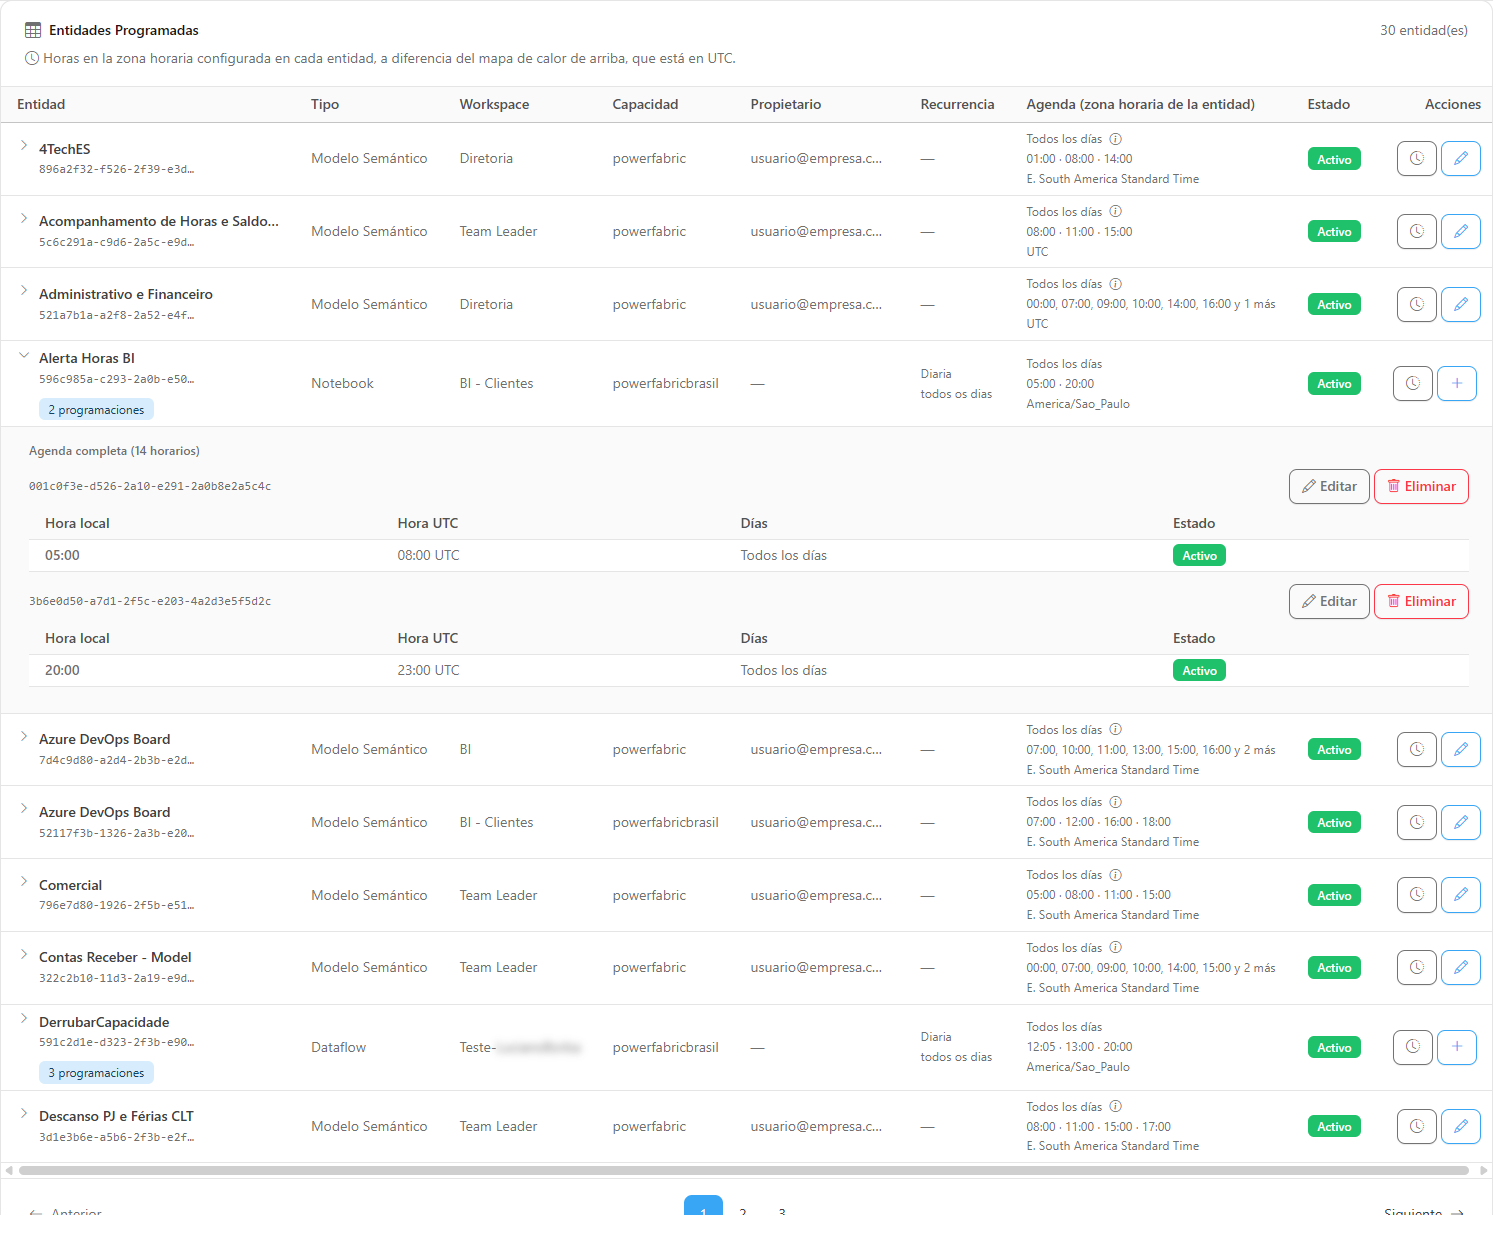Open clock icon for Acompanhamento de Horas e Saldo
Viewport: 1493px width, 1244px height.
[1416, 231]
